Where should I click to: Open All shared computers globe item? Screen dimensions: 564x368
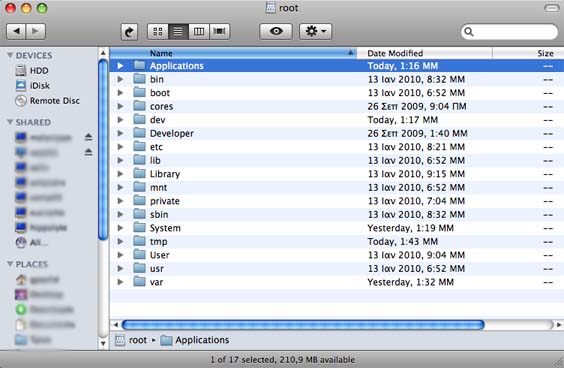(32, 243)
